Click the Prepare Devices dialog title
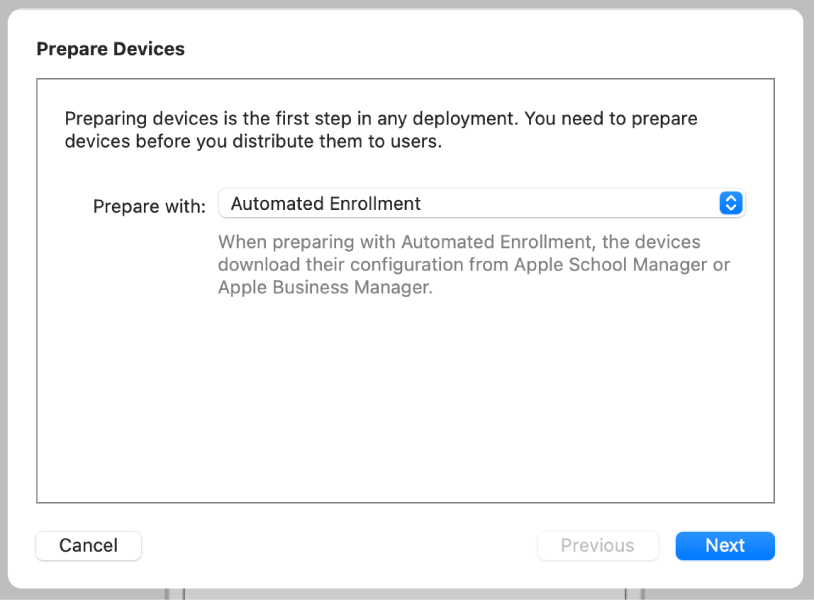814x601 pixels. 110,48
